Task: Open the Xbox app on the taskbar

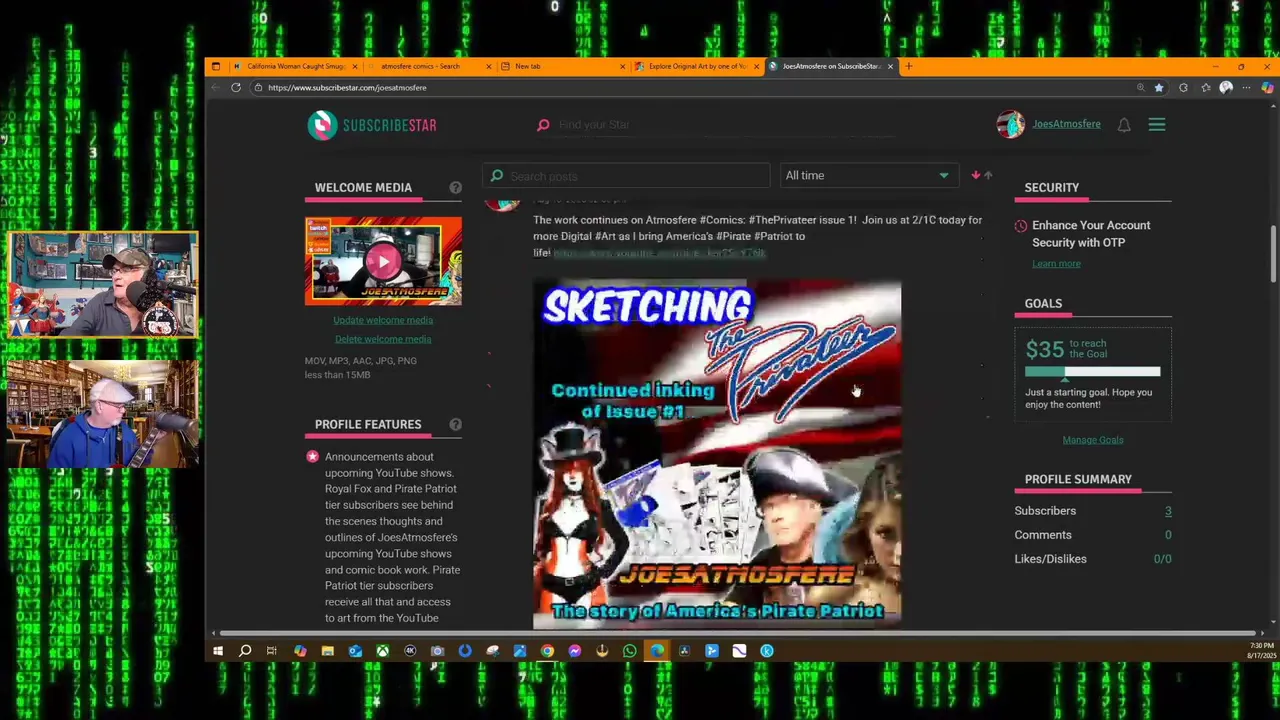Action: coord(382,651)
